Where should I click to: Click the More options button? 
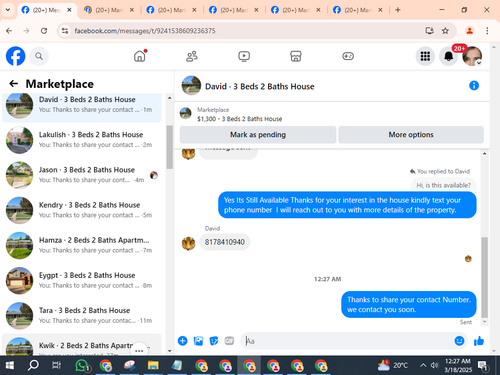411,135
